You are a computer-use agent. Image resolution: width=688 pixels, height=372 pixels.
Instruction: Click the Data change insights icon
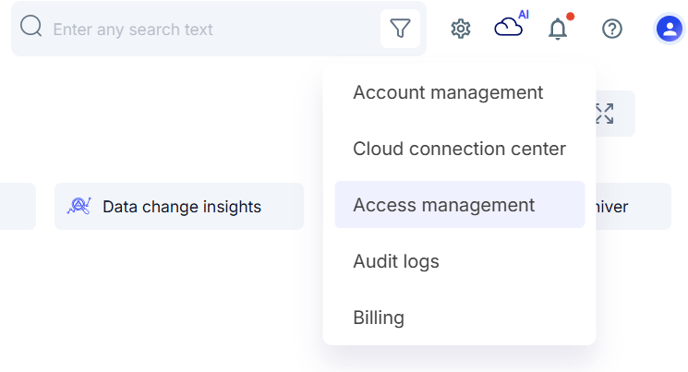(x=79, y=206)
